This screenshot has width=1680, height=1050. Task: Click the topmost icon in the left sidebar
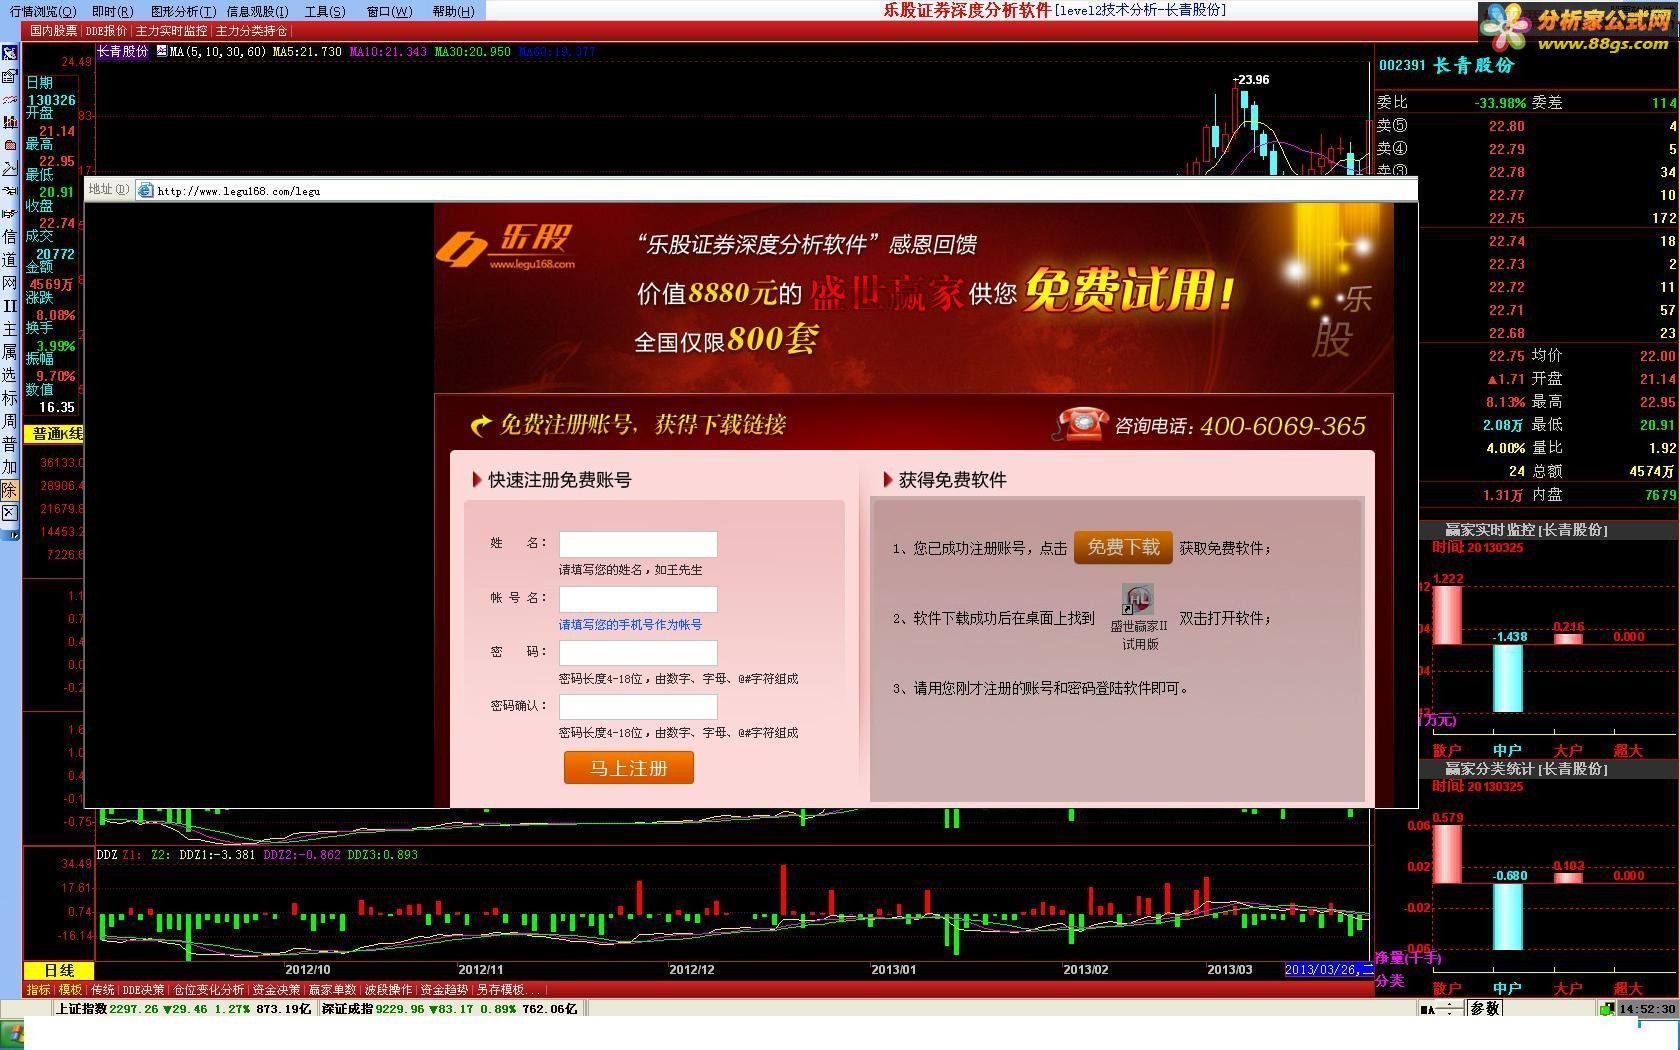[x=9, y=53]
